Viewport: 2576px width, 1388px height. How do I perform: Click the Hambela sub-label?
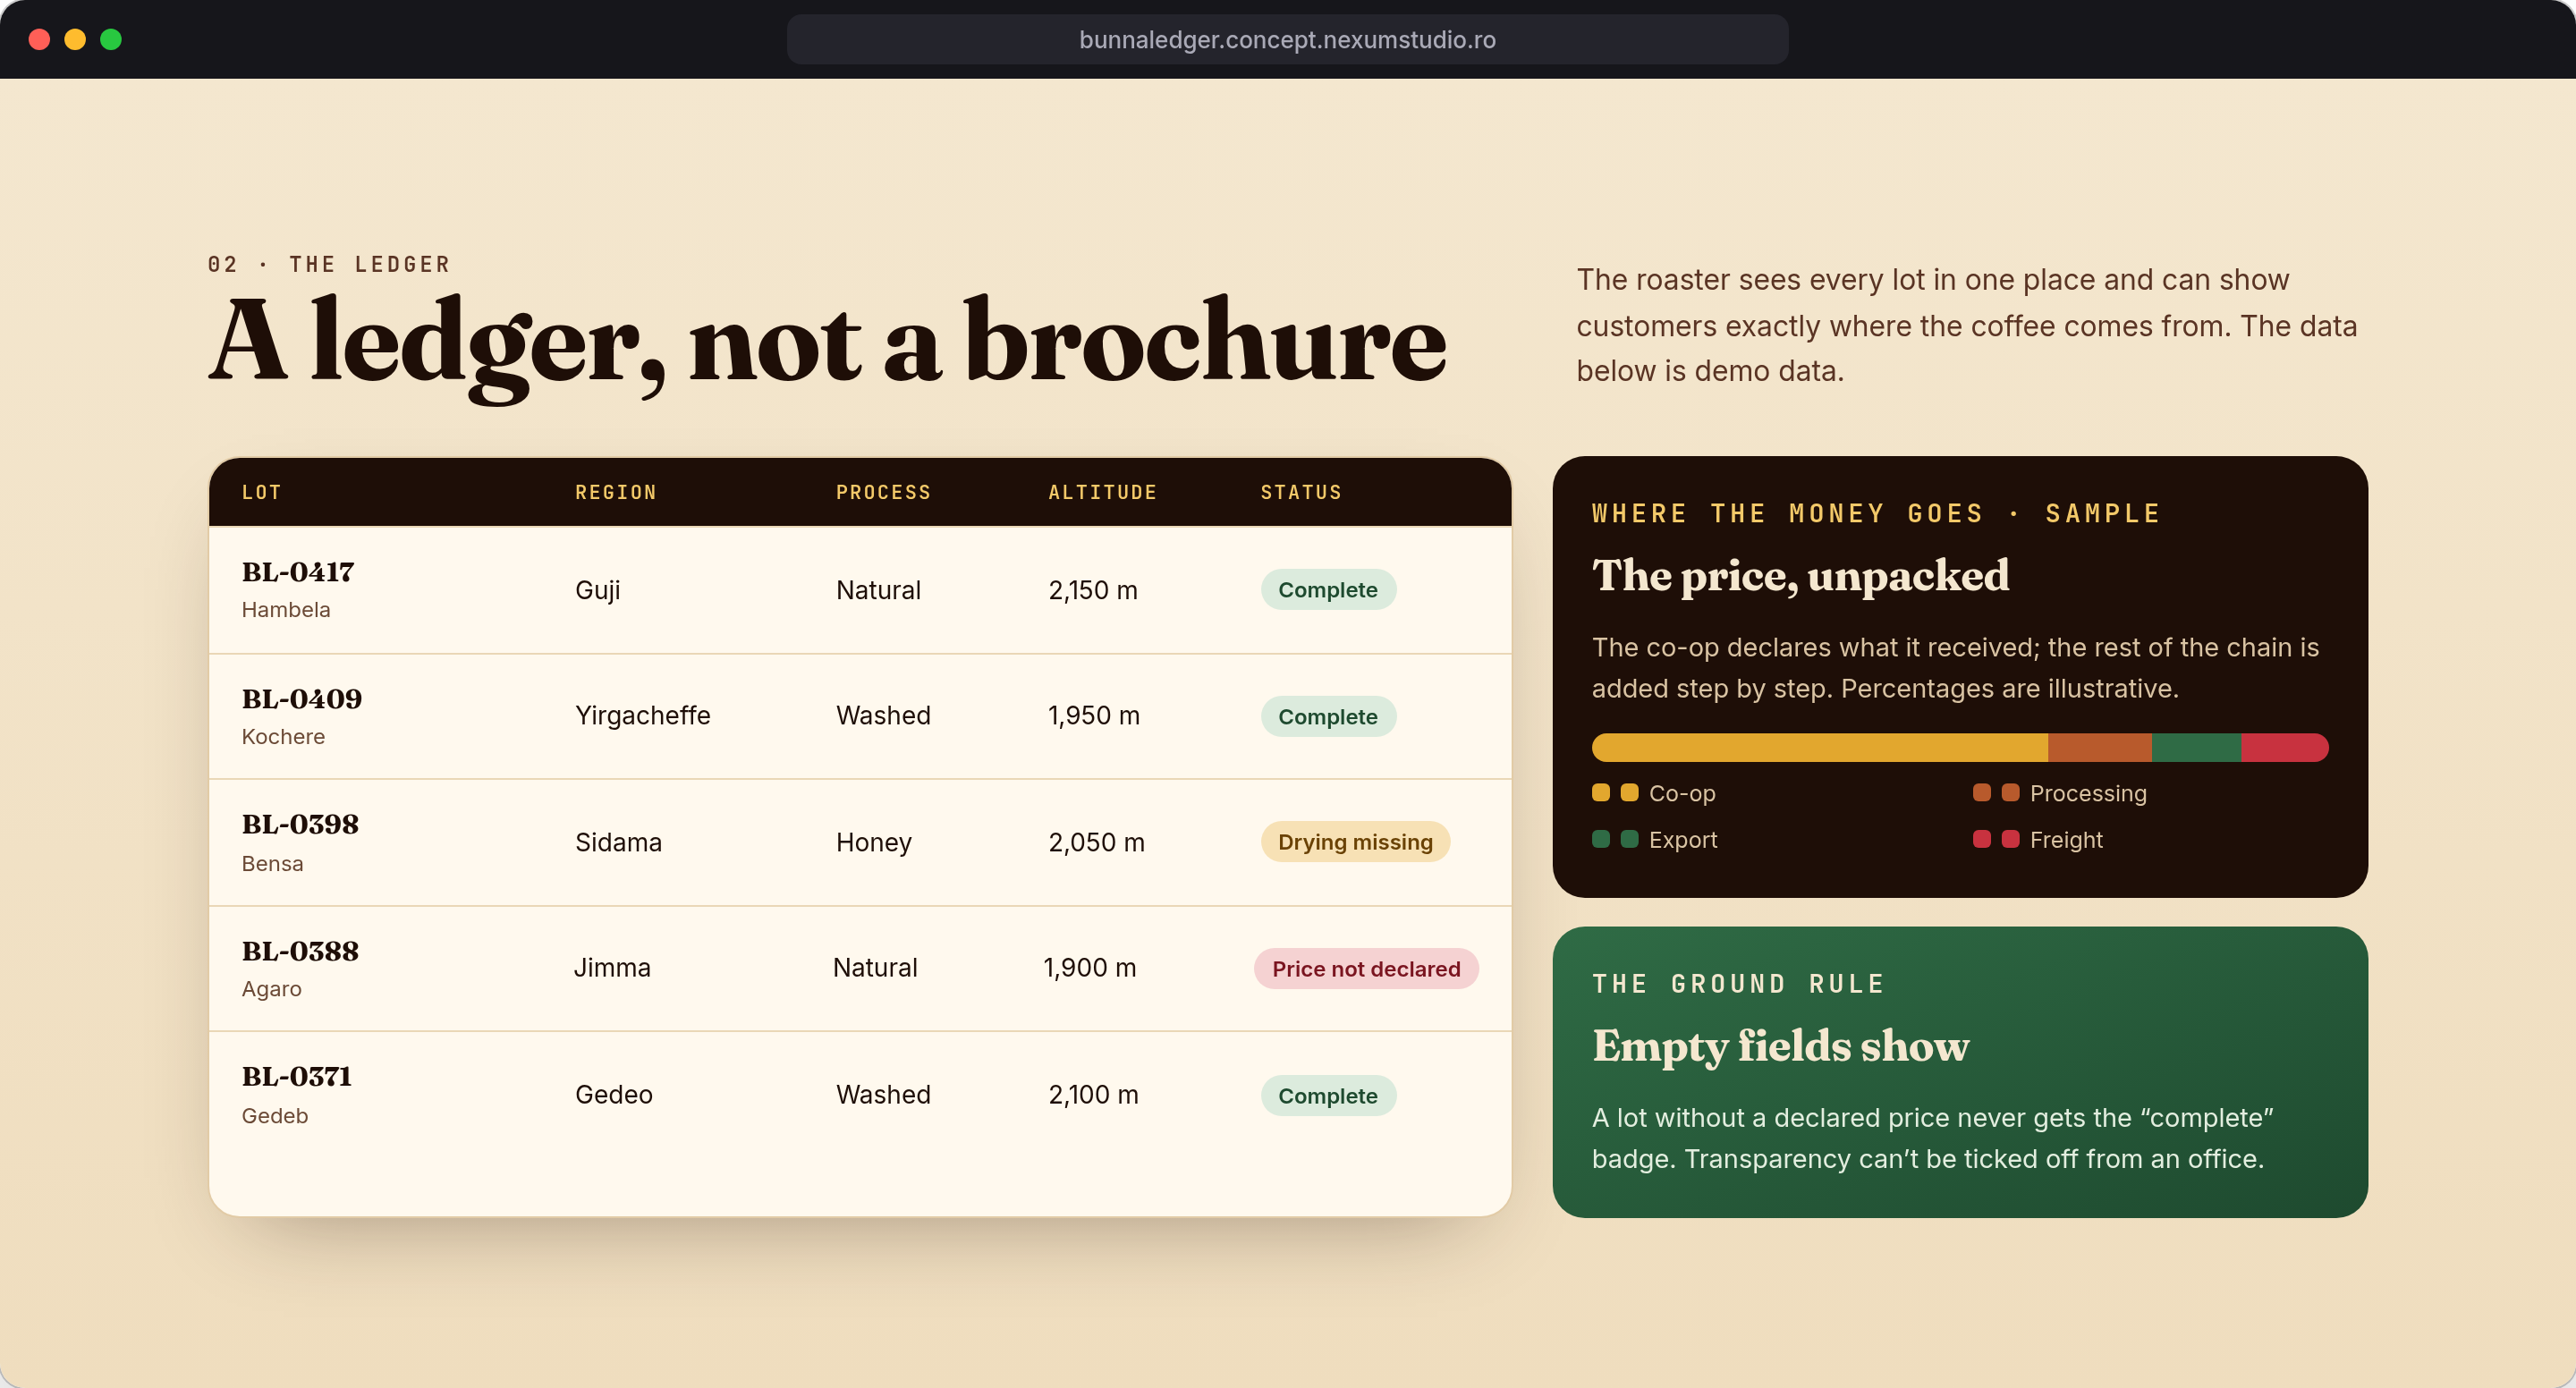[x=285, y=610]
